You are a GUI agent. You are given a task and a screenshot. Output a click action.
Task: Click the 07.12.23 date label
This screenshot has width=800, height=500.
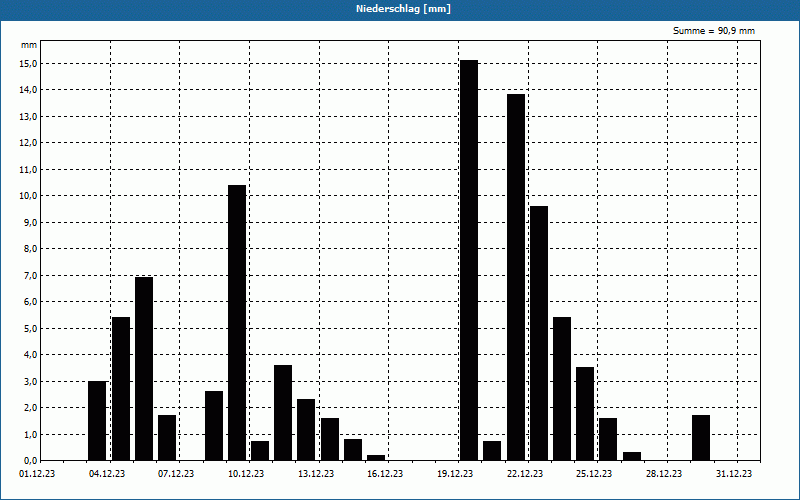176,474
